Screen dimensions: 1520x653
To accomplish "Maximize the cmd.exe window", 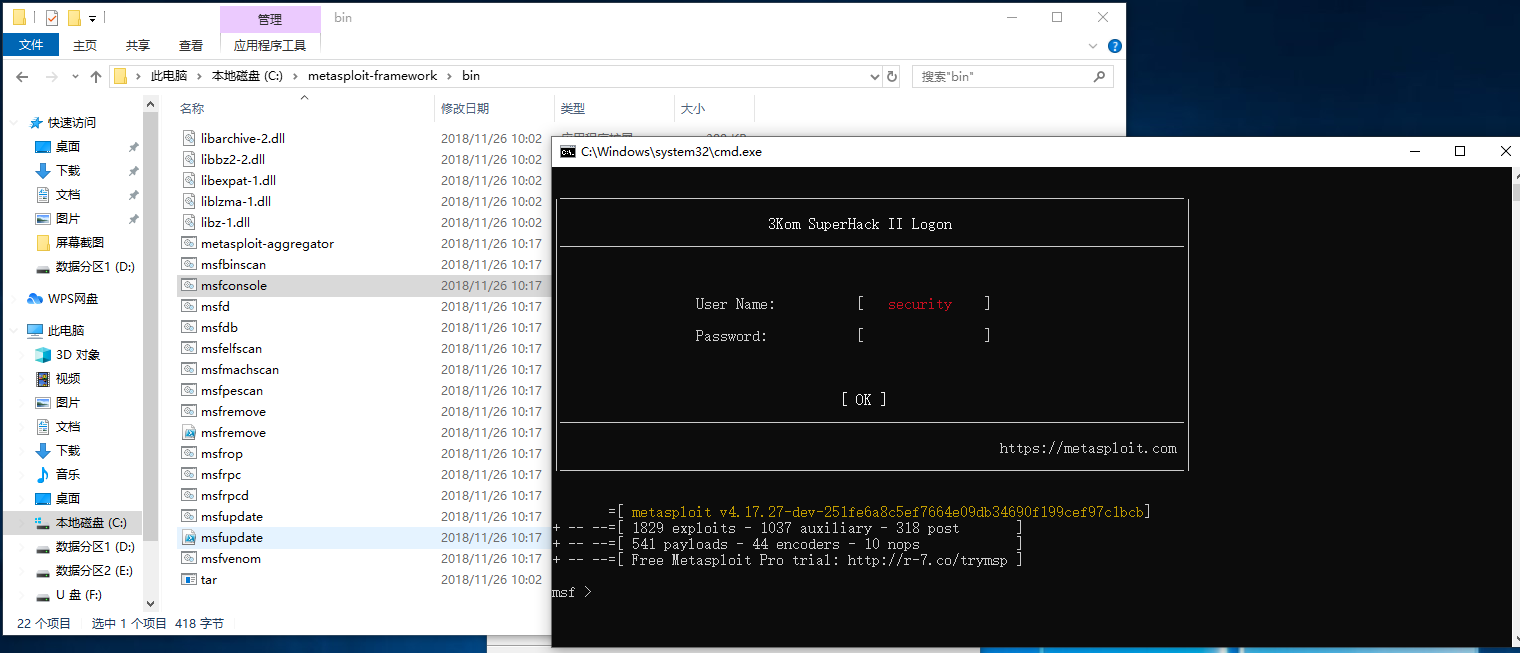I will 1460,151.
